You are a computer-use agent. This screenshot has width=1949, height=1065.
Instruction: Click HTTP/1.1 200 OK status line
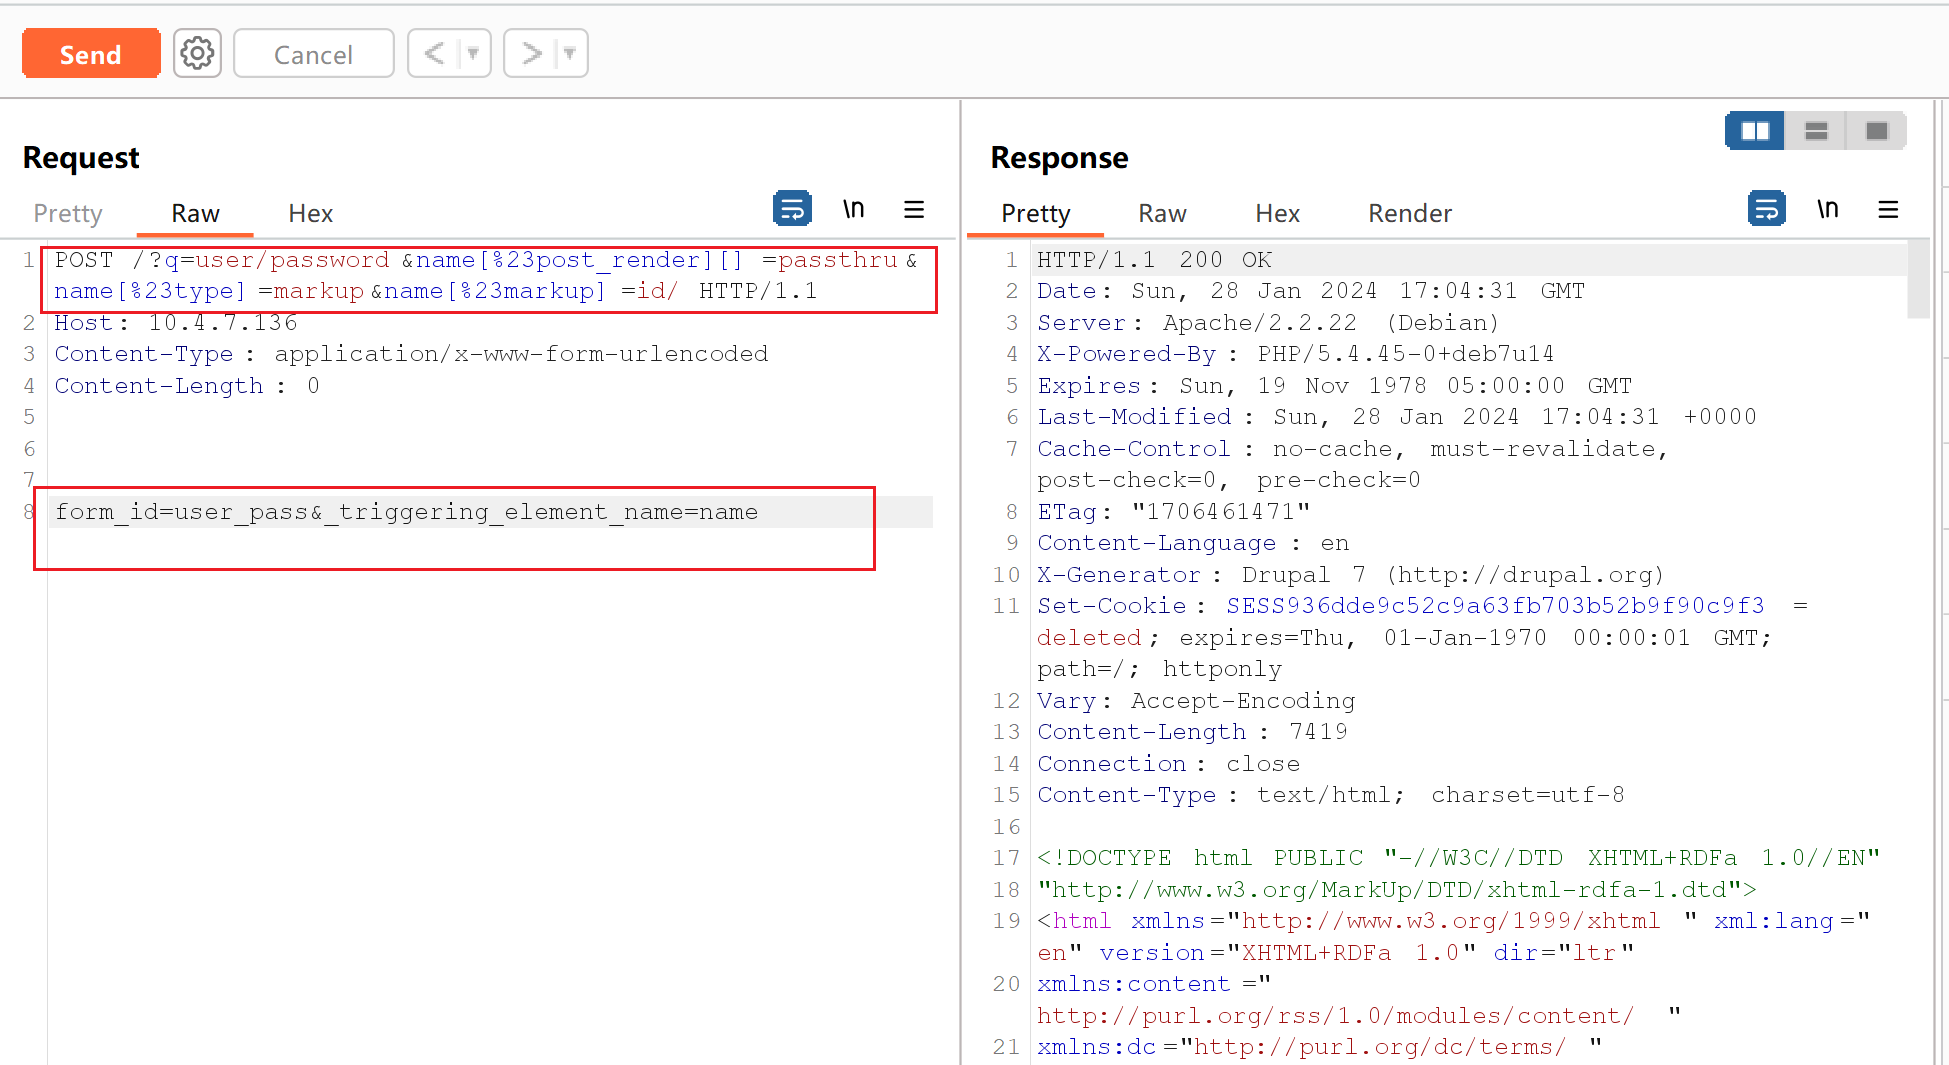[1154, 260]
